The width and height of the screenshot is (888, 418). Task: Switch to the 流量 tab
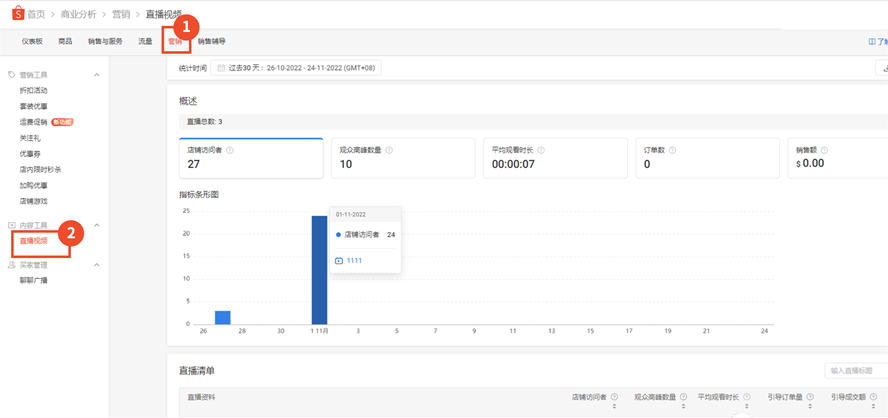point(146,41)
